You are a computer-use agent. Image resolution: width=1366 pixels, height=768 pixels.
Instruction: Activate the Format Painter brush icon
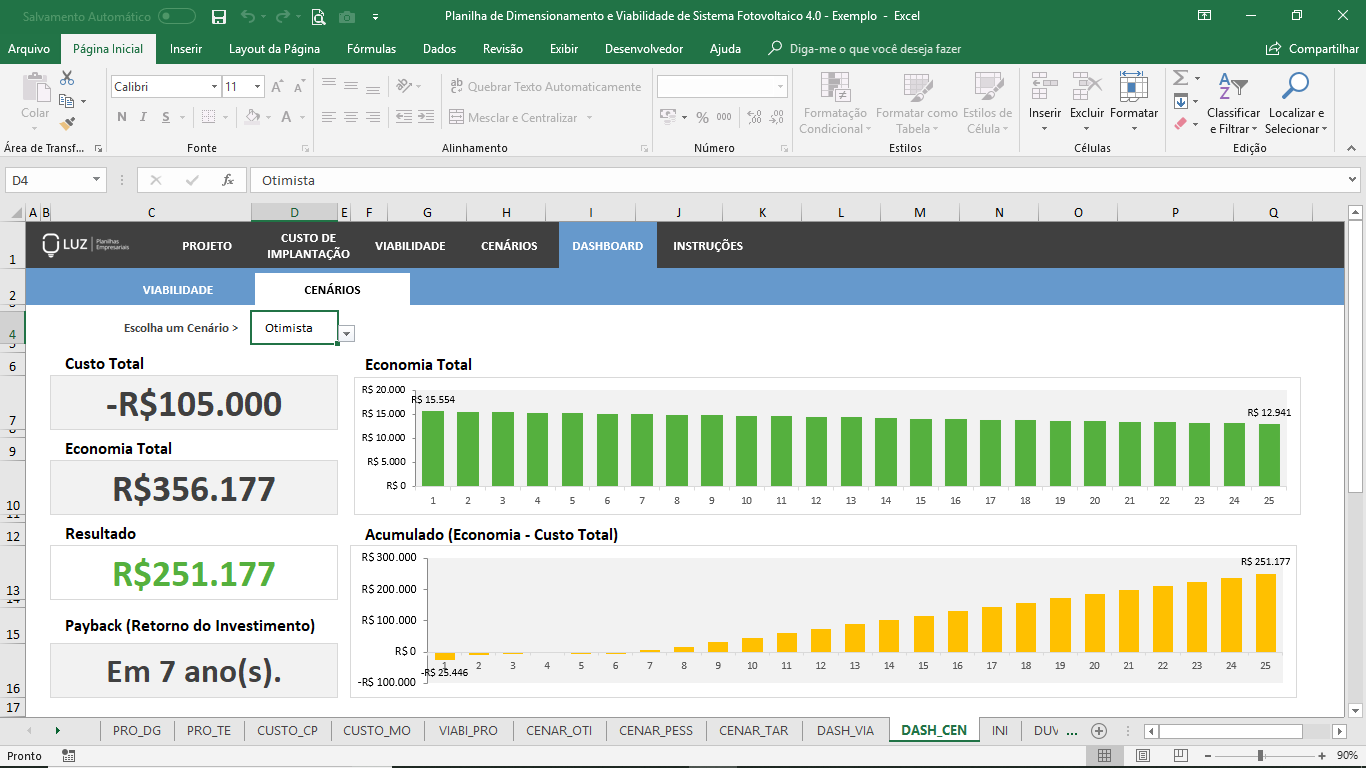67,124
